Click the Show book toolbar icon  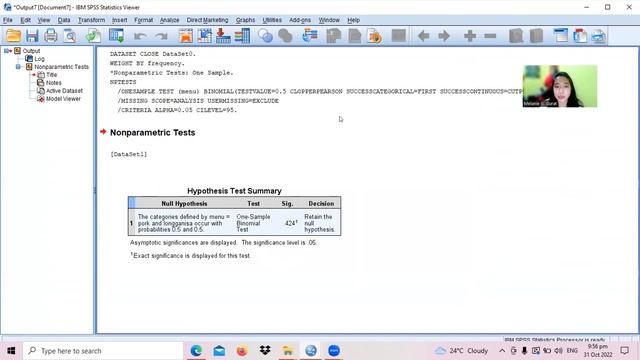[516, 36]
